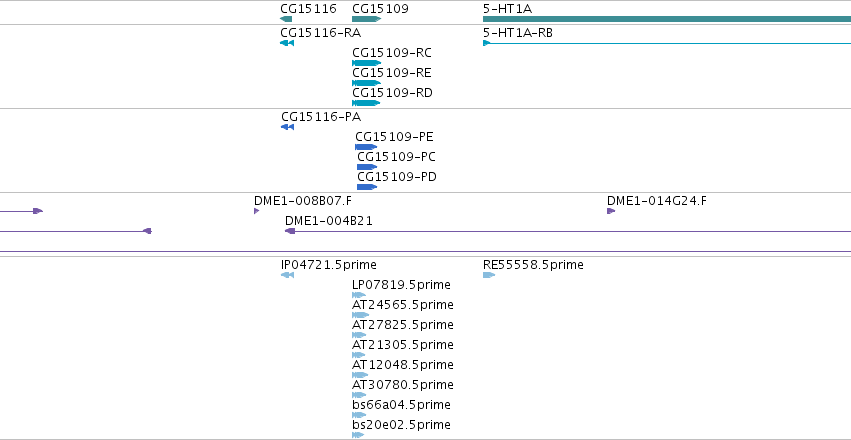Click the AT30780.5prime EST label
The height and width of the screenshot is (440, 851).
[x=403, y=385]
